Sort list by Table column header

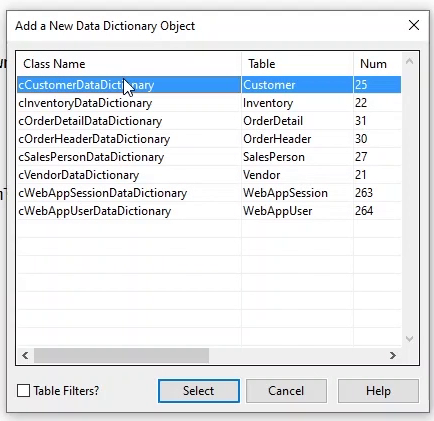(x=297, y=64)
